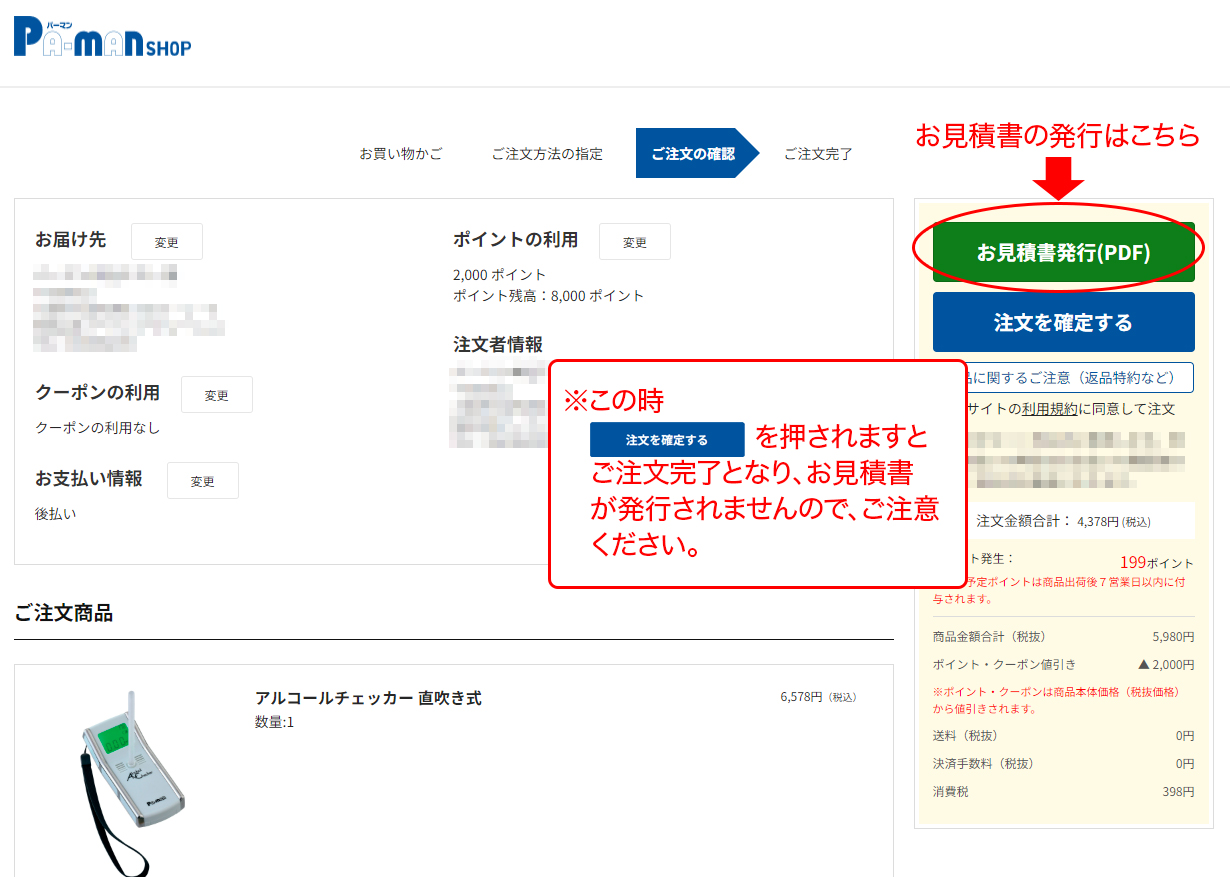Screen dimensions: 1230x877
Task: Click the active ご注文の確認 step
Action: click(x=693, y=154)
